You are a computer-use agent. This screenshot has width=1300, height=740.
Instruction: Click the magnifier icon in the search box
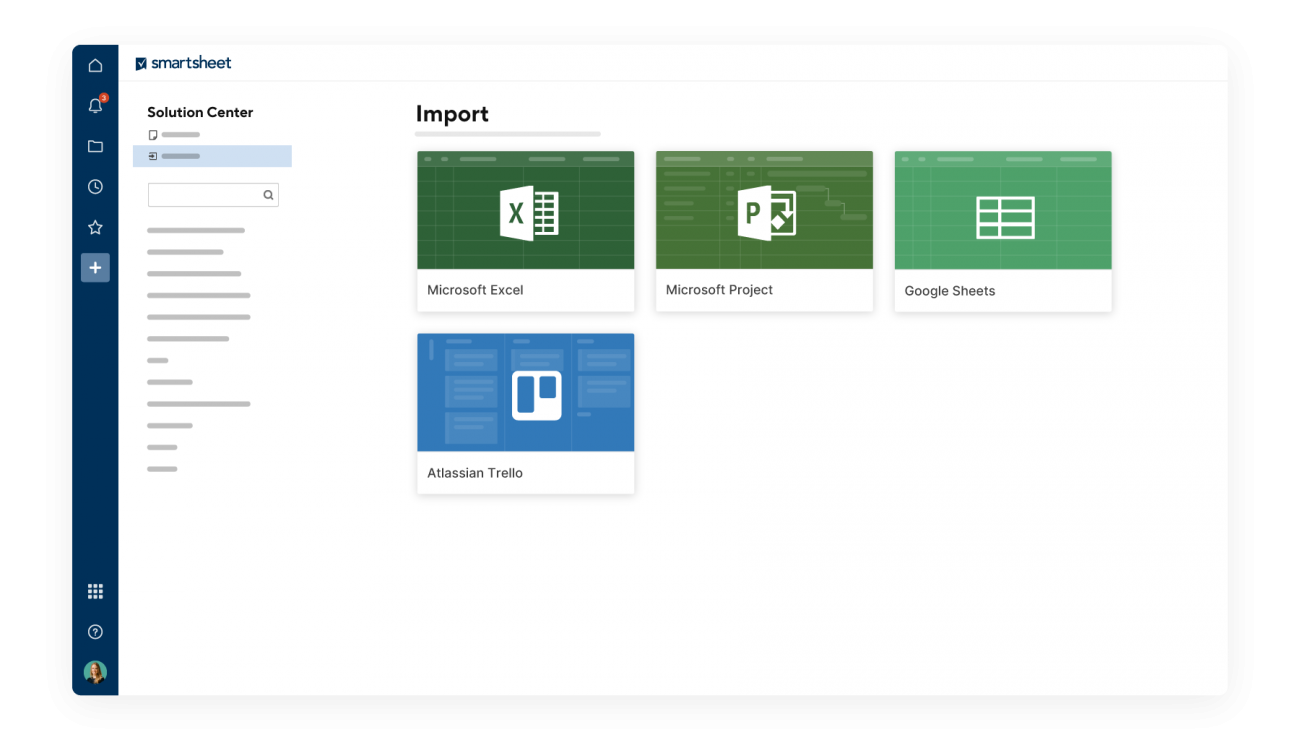point(268,194)
